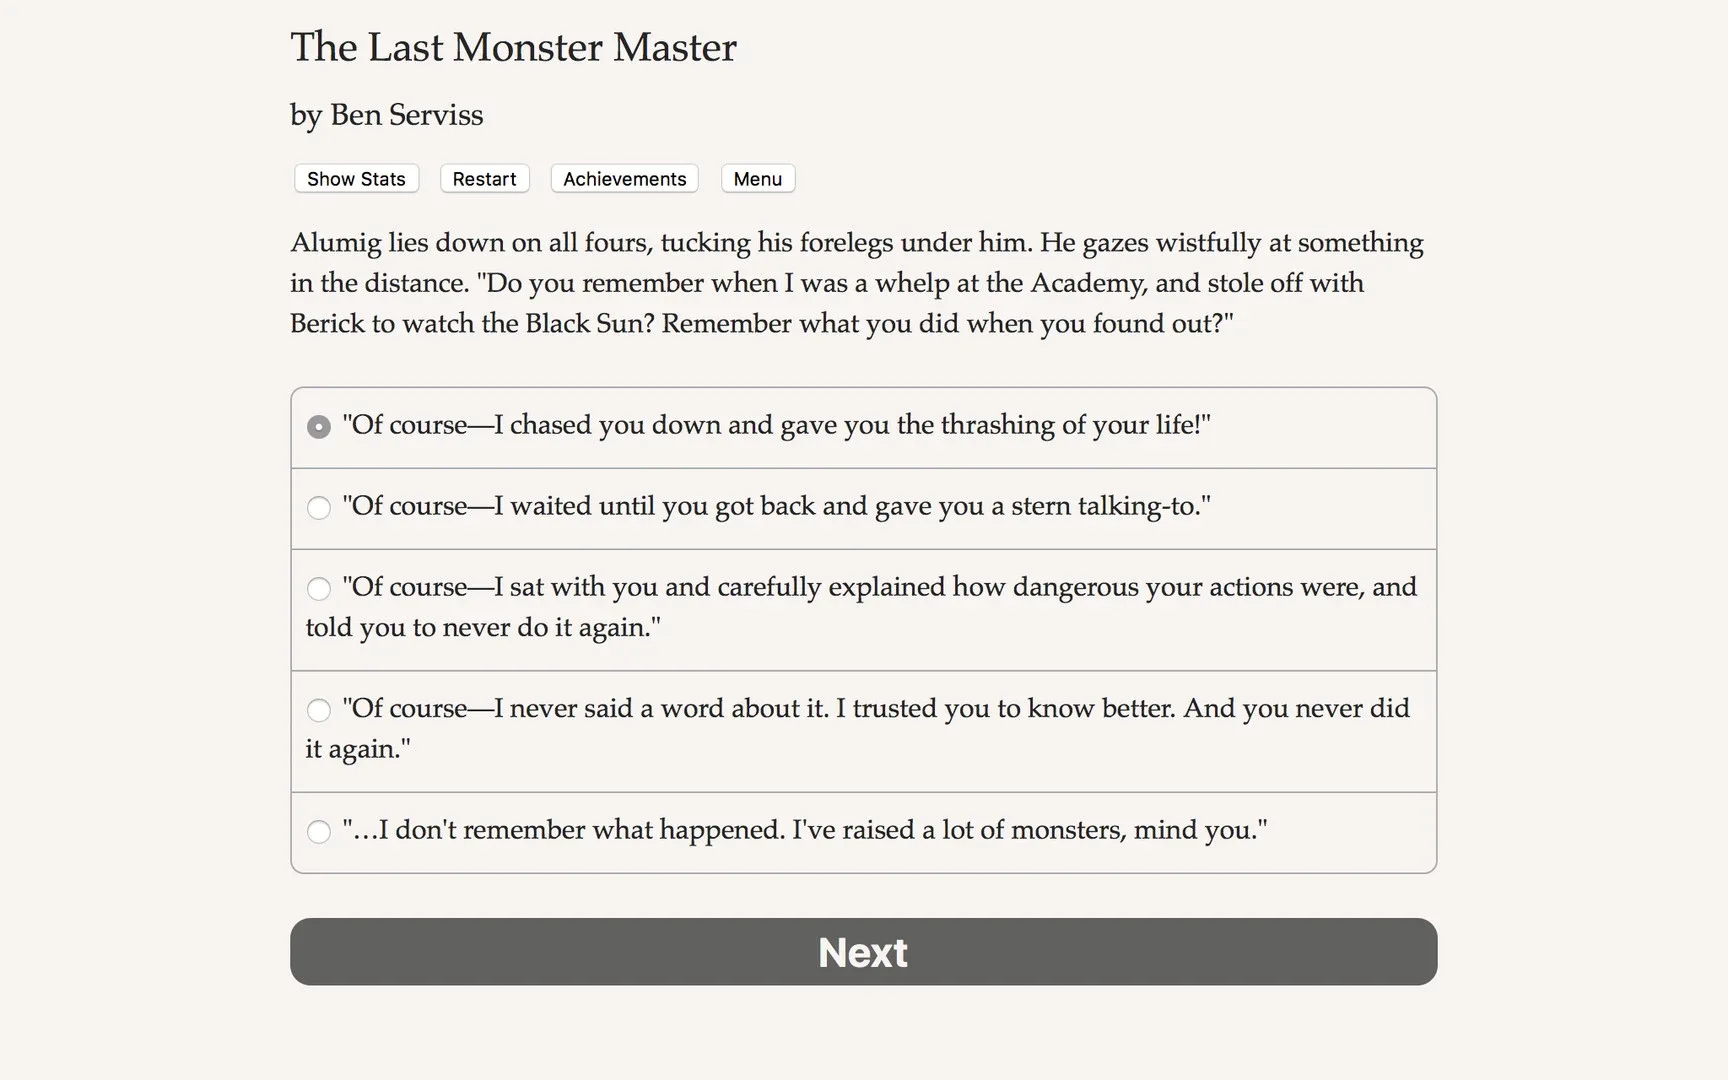This screenshot has width=1728, height=1080.
Task: Select the 'thrashing of your life' response option
Action: pos(775,425)
